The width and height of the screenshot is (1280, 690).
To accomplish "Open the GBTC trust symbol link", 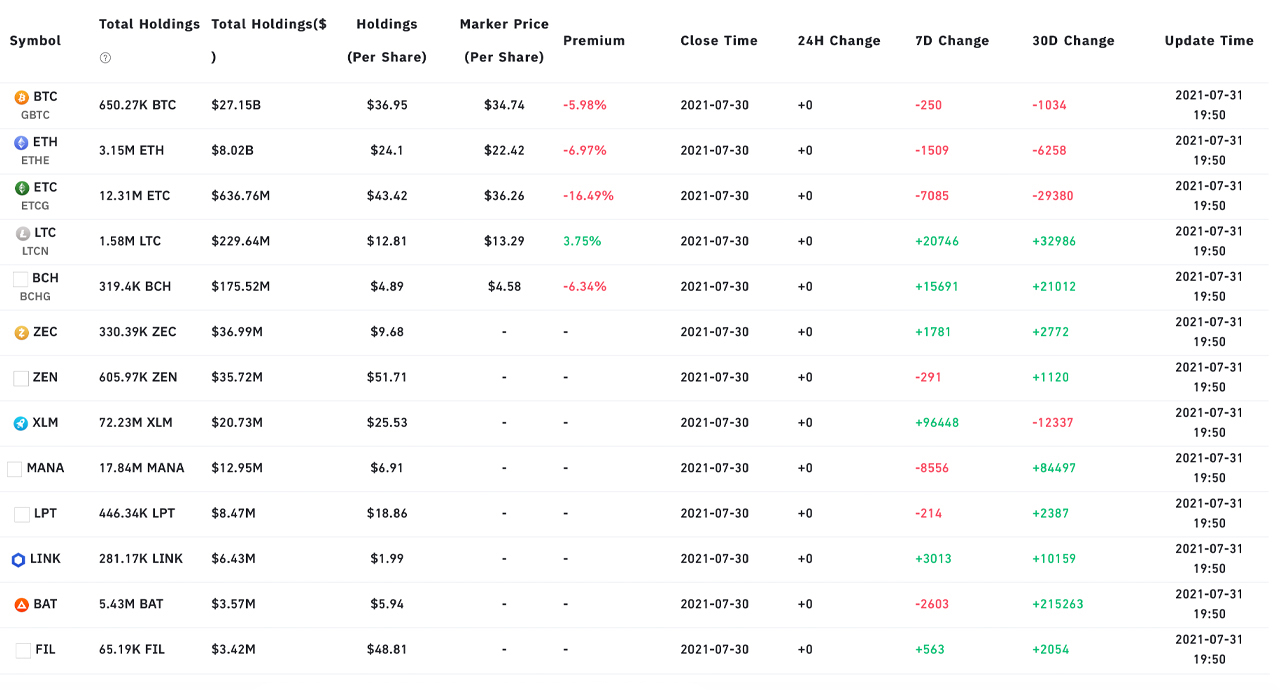I will click(35, 115).
